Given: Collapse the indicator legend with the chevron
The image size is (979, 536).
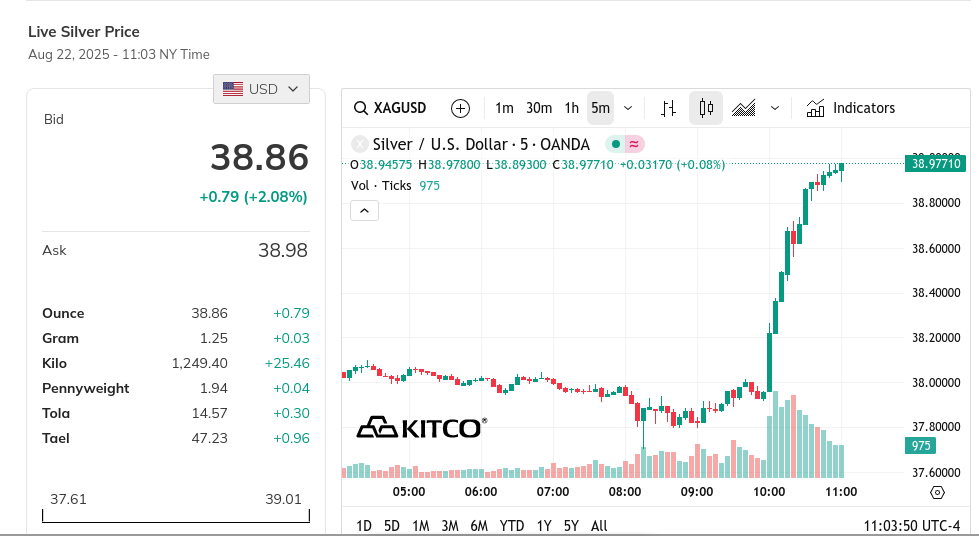Looking at the screenshot, I should point(365,211).
